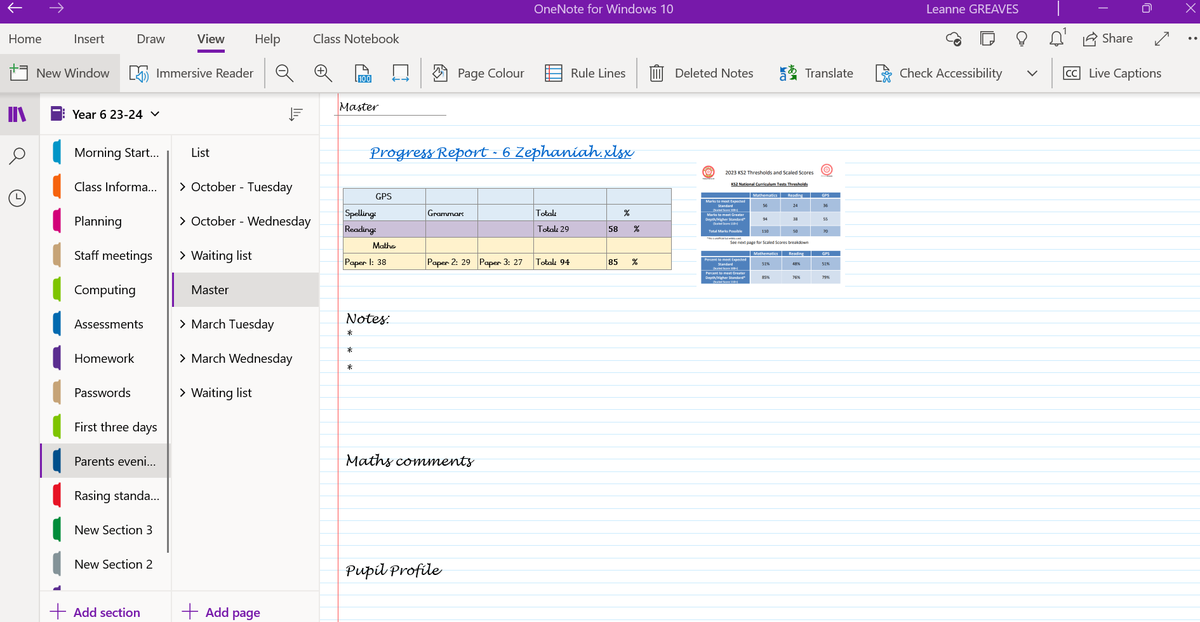This screenshot has width=1200, height=622.
Task: Open the feed panel icon
Action: [x=987, y=39]
